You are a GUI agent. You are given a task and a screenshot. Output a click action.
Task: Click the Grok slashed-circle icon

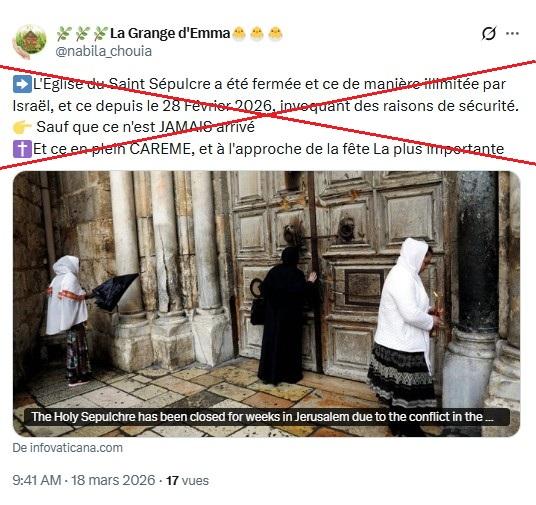pos(489,34)
